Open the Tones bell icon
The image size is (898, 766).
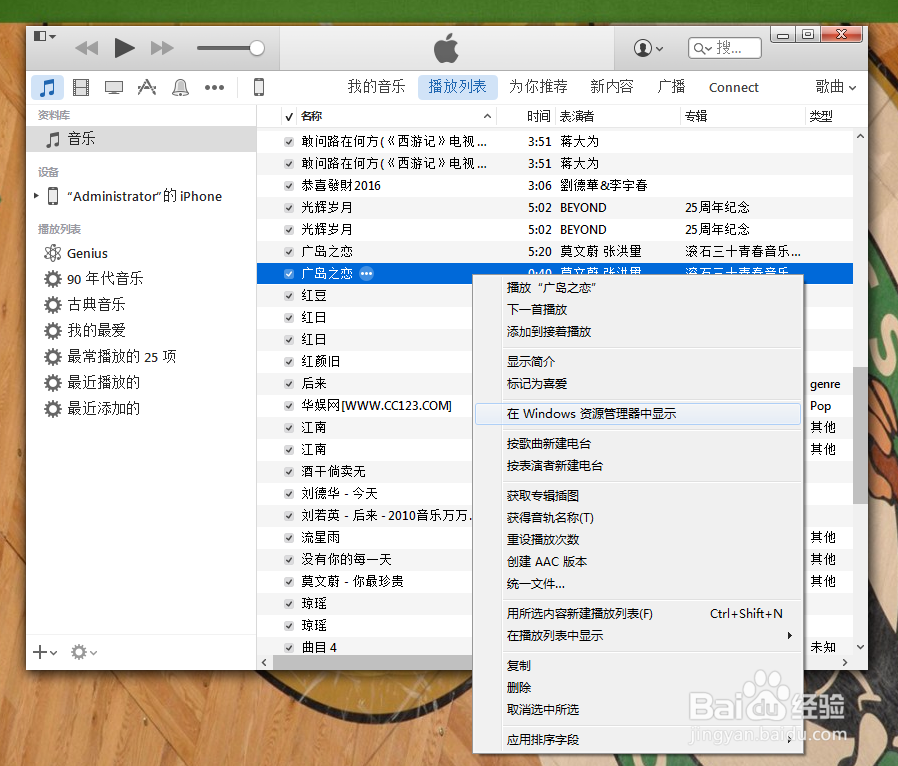(x=180, y=88)
